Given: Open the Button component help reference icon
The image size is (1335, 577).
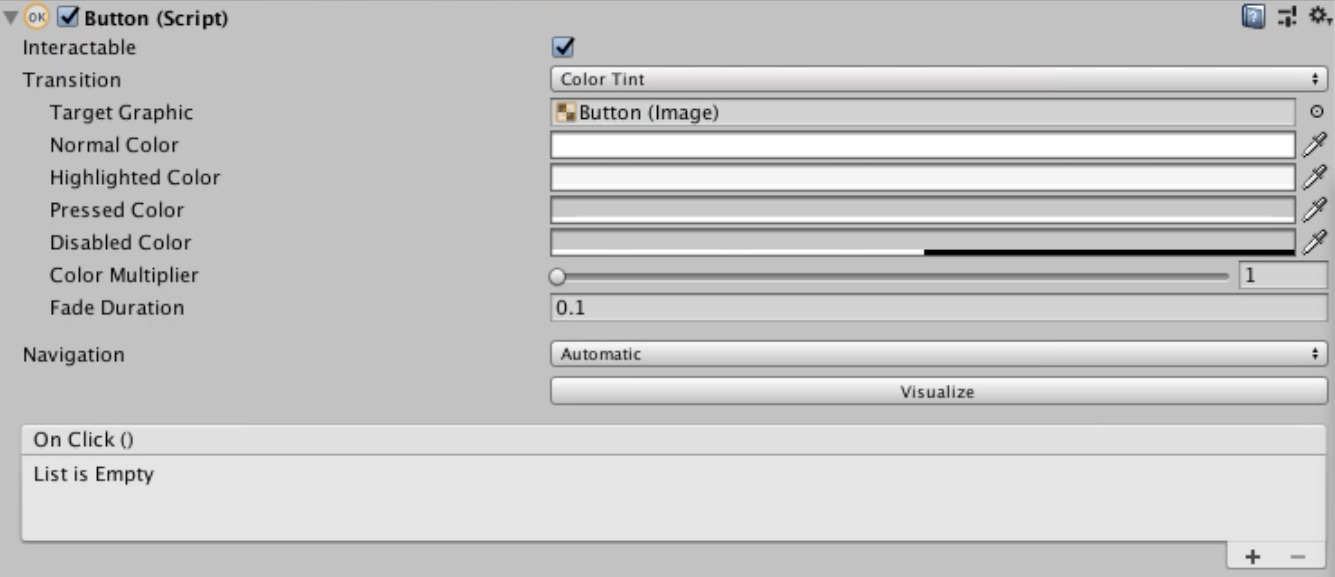Looking at the screenshot, I should tap(1261, 15).
